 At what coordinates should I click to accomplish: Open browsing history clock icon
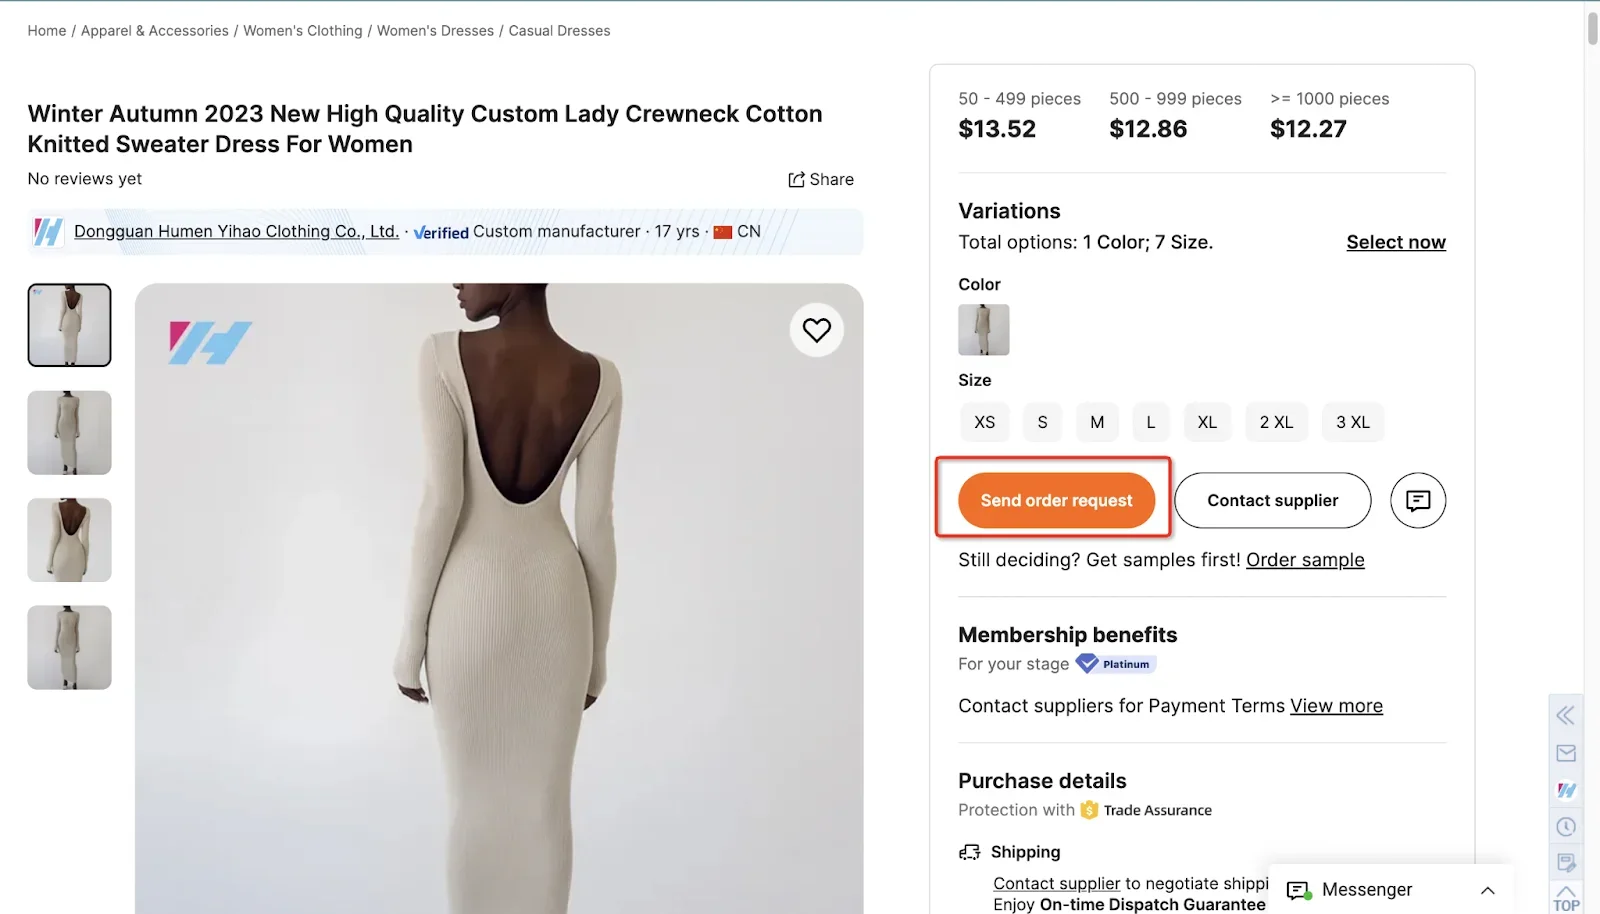[1566, 827]
